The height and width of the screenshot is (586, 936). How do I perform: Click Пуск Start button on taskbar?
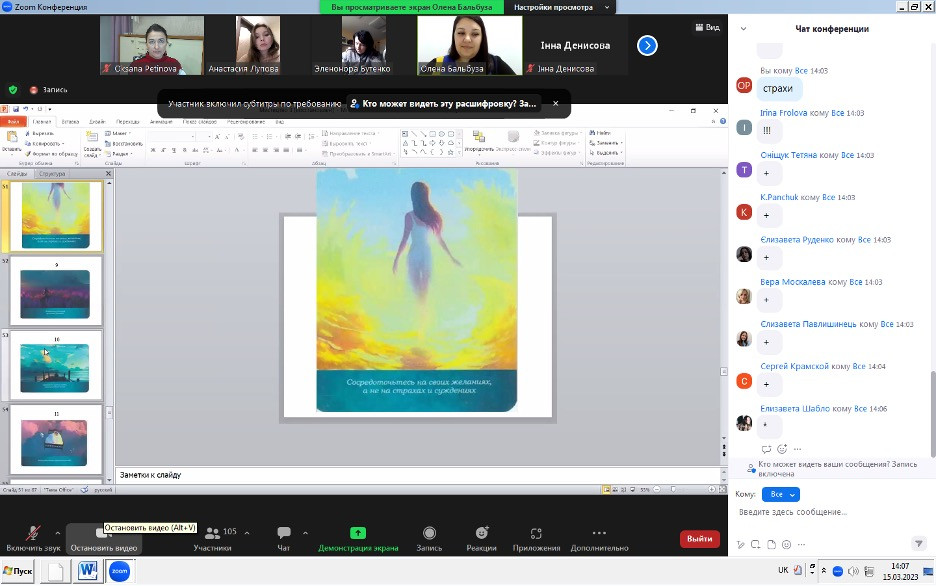point(18,571)
